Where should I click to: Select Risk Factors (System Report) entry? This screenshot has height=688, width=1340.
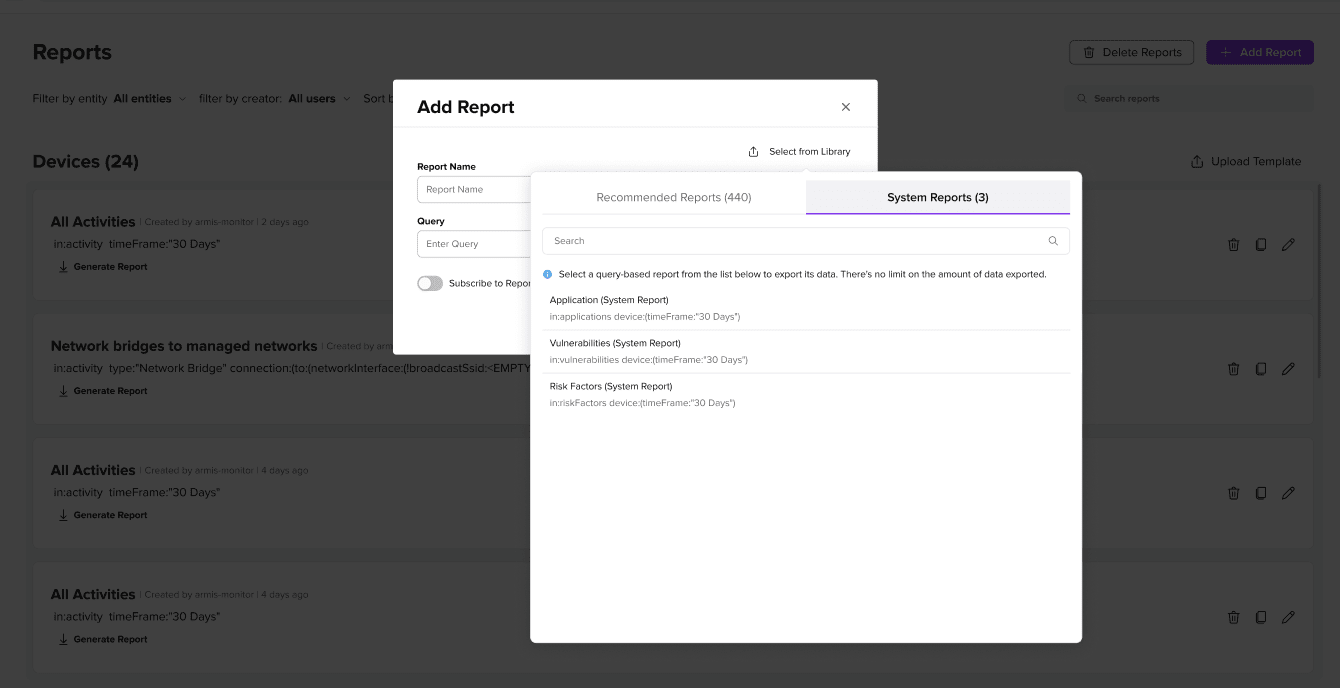806,394
